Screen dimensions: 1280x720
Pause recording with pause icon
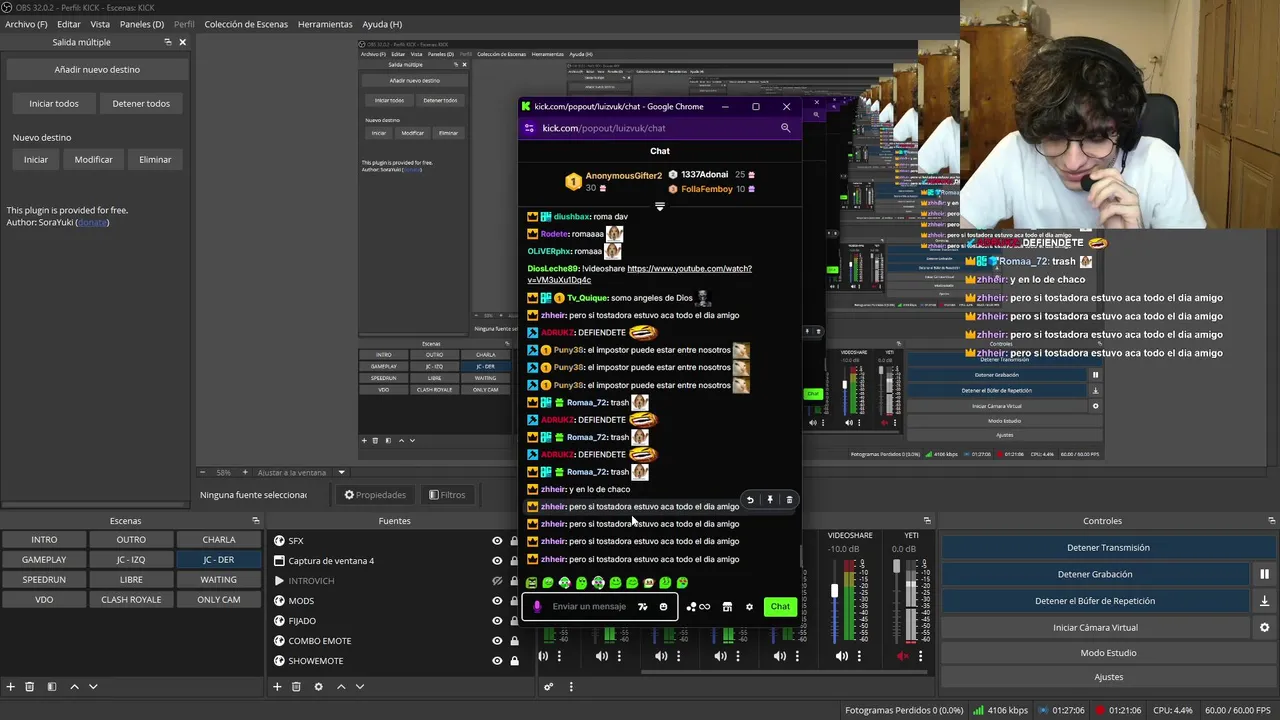(1264, 574)
